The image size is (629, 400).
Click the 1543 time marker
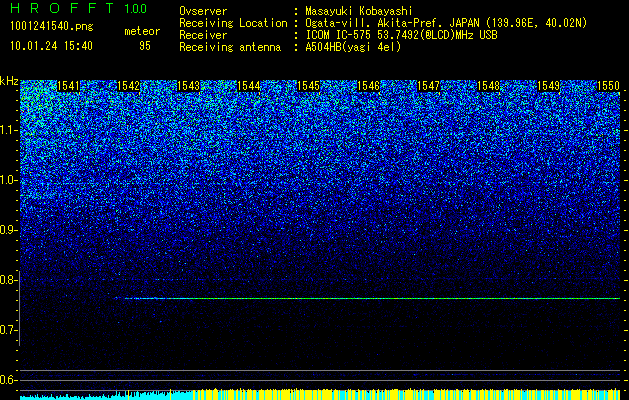click(188, 86)
